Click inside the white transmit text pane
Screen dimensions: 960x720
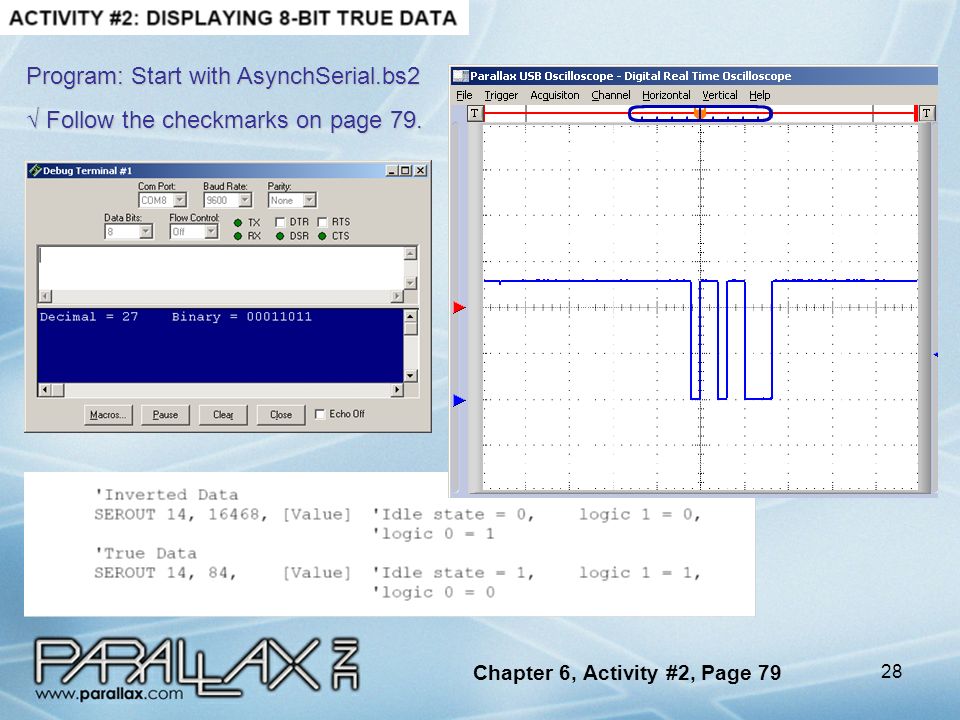point(220,268)
